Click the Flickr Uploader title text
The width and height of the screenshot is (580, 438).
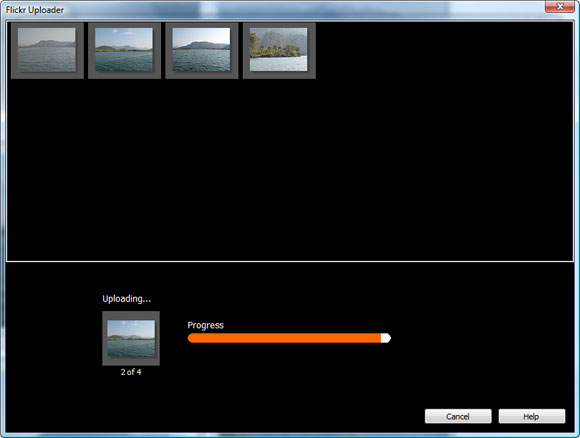pos(35,10)
